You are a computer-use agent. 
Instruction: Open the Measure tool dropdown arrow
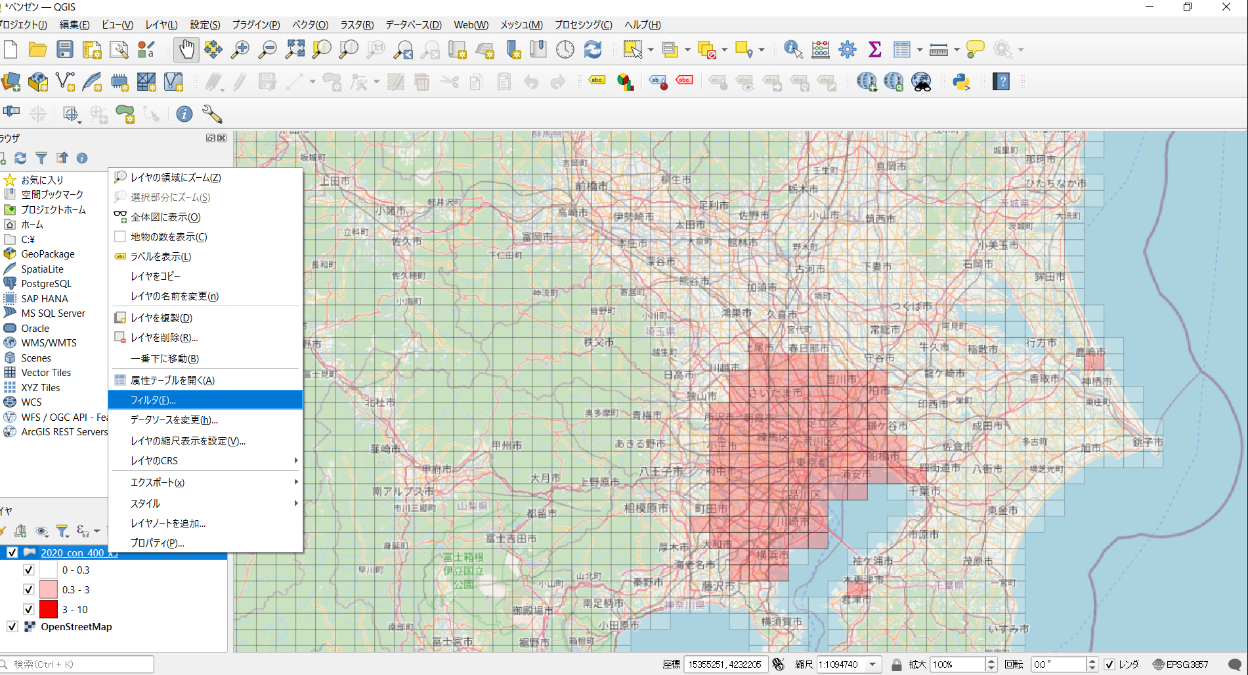[957, 49]
